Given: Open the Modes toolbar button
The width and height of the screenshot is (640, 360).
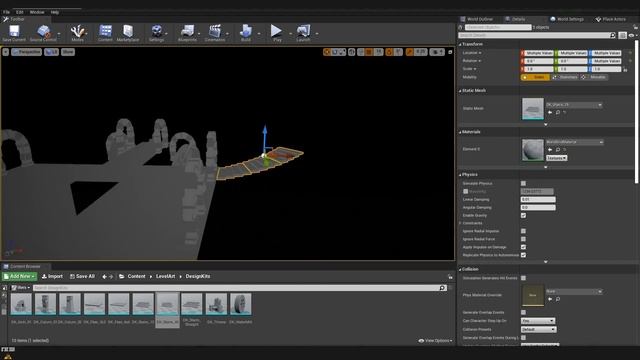Looking at the screenshot, I should pyautogui.click(x=77, y=33).
